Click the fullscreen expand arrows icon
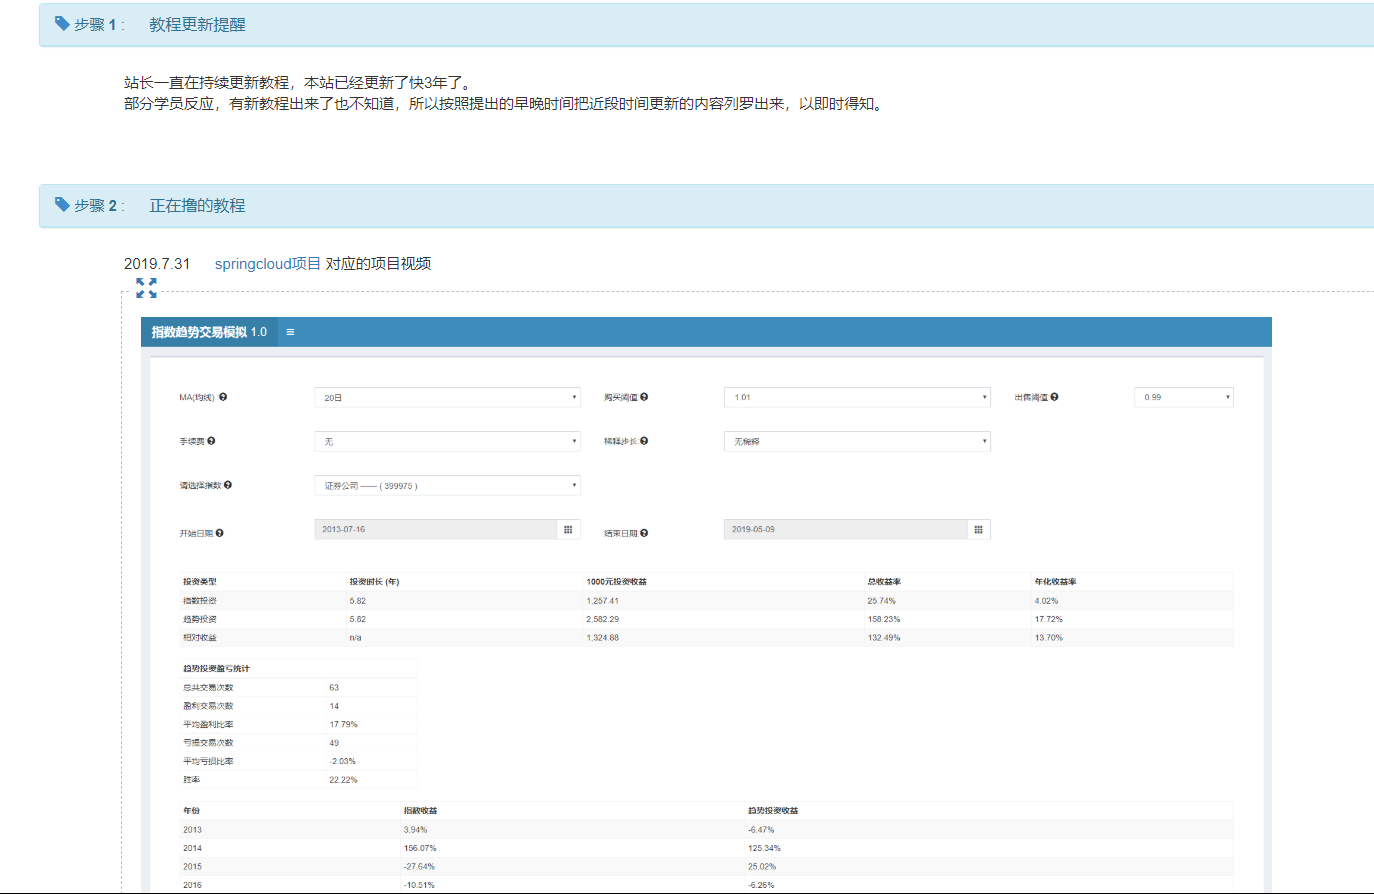 (146, 288)
